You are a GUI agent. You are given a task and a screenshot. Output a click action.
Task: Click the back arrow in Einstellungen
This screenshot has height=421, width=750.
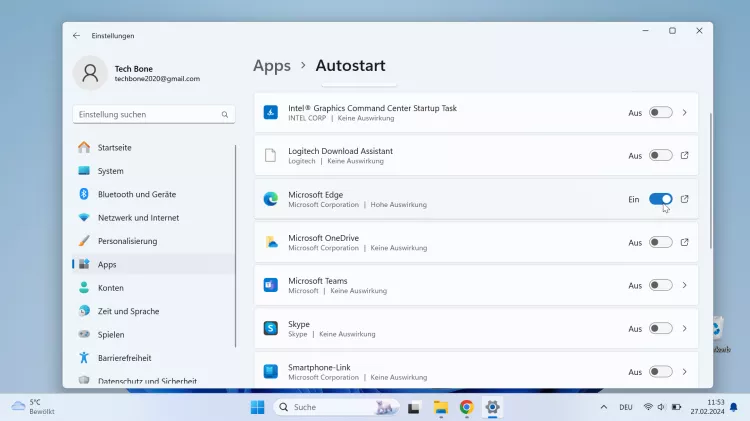(x=77, y=35)
